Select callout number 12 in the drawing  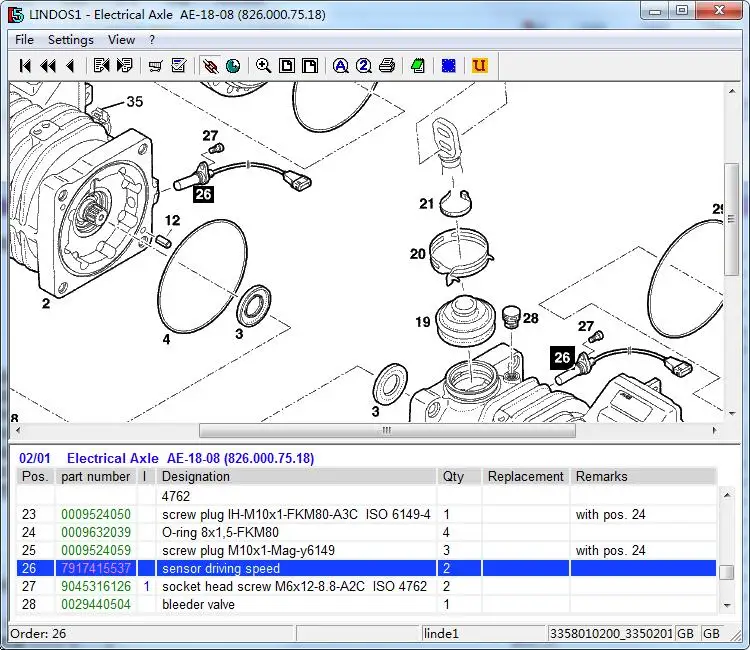point(172,220)
